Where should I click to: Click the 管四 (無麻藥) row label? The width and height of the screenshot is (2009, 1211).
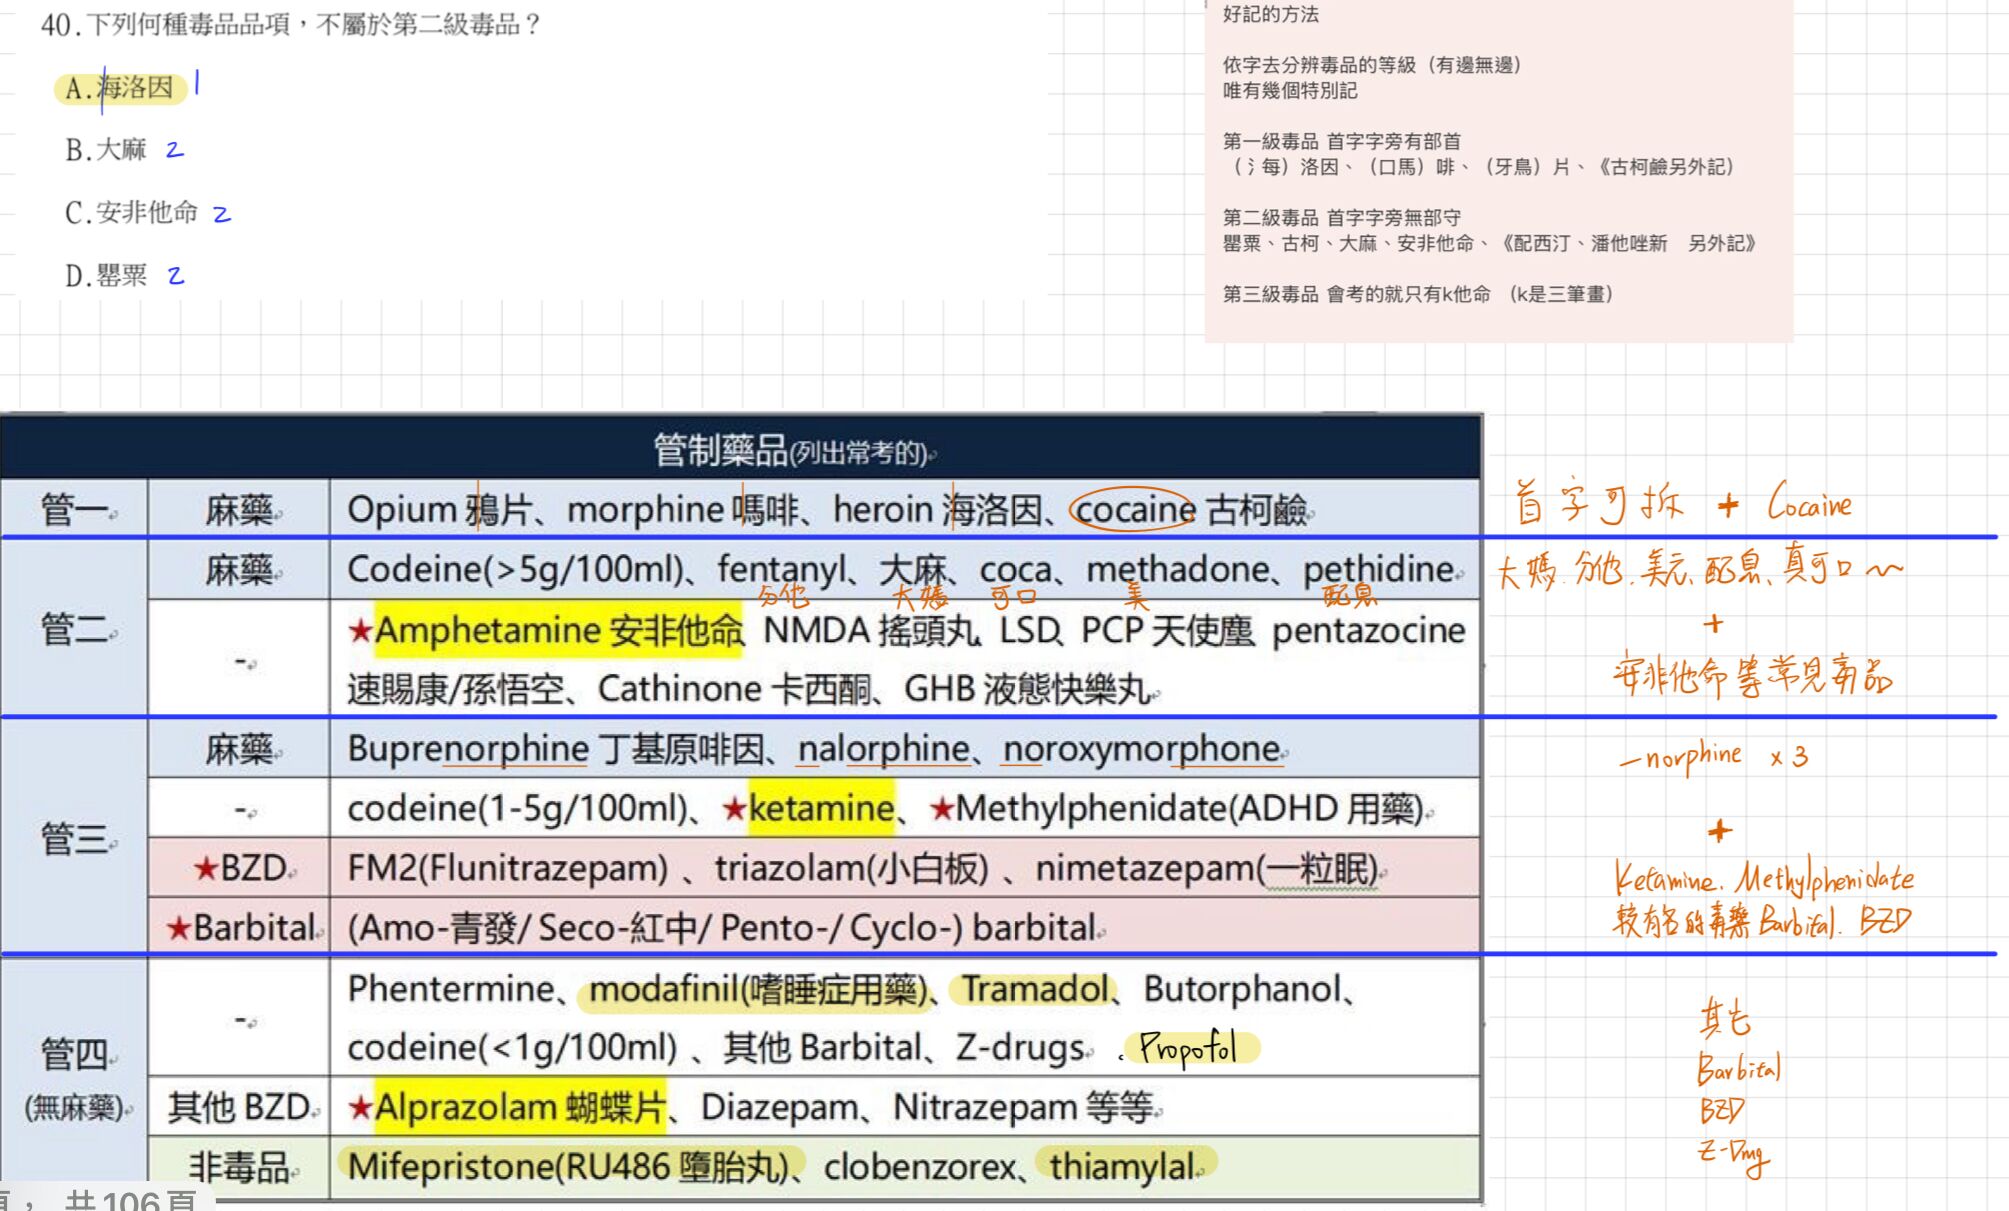(75, 1078)
